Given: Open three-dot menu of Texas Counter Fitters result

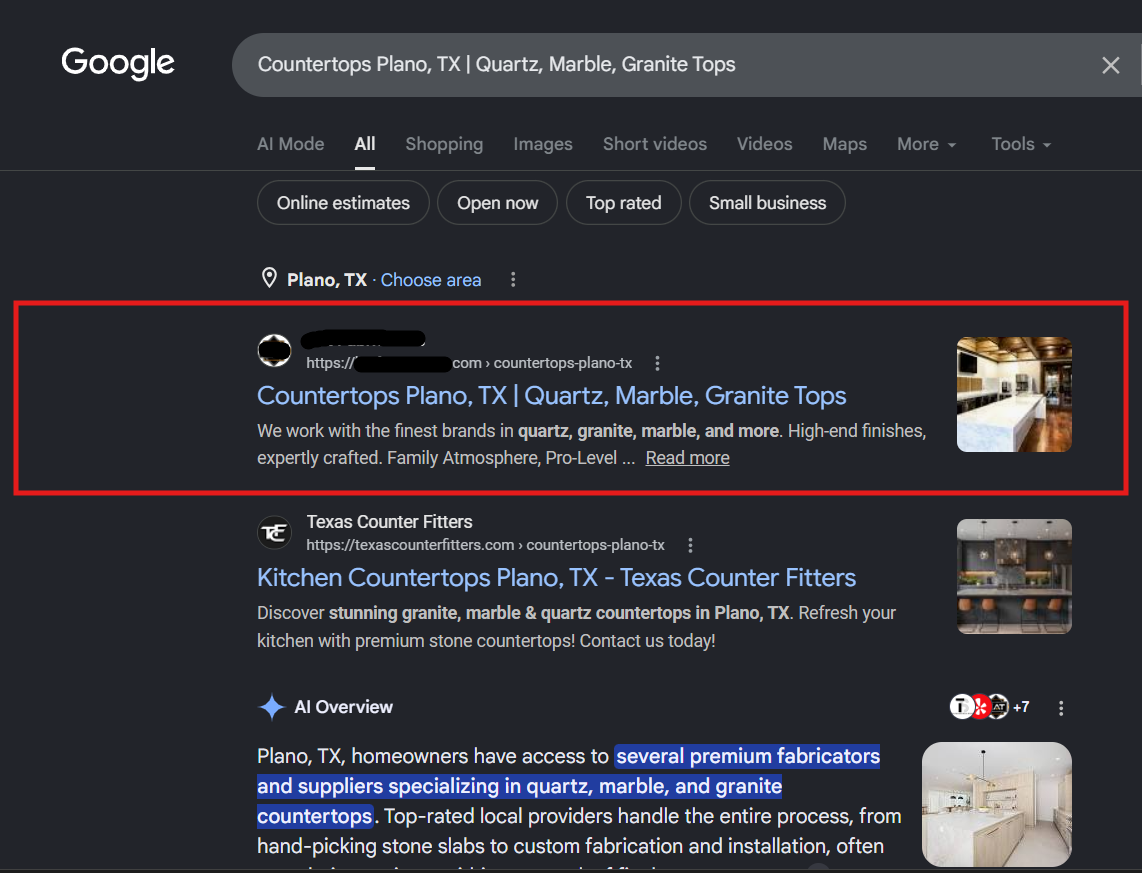Looking at the screenshot, I should [690, 545].
